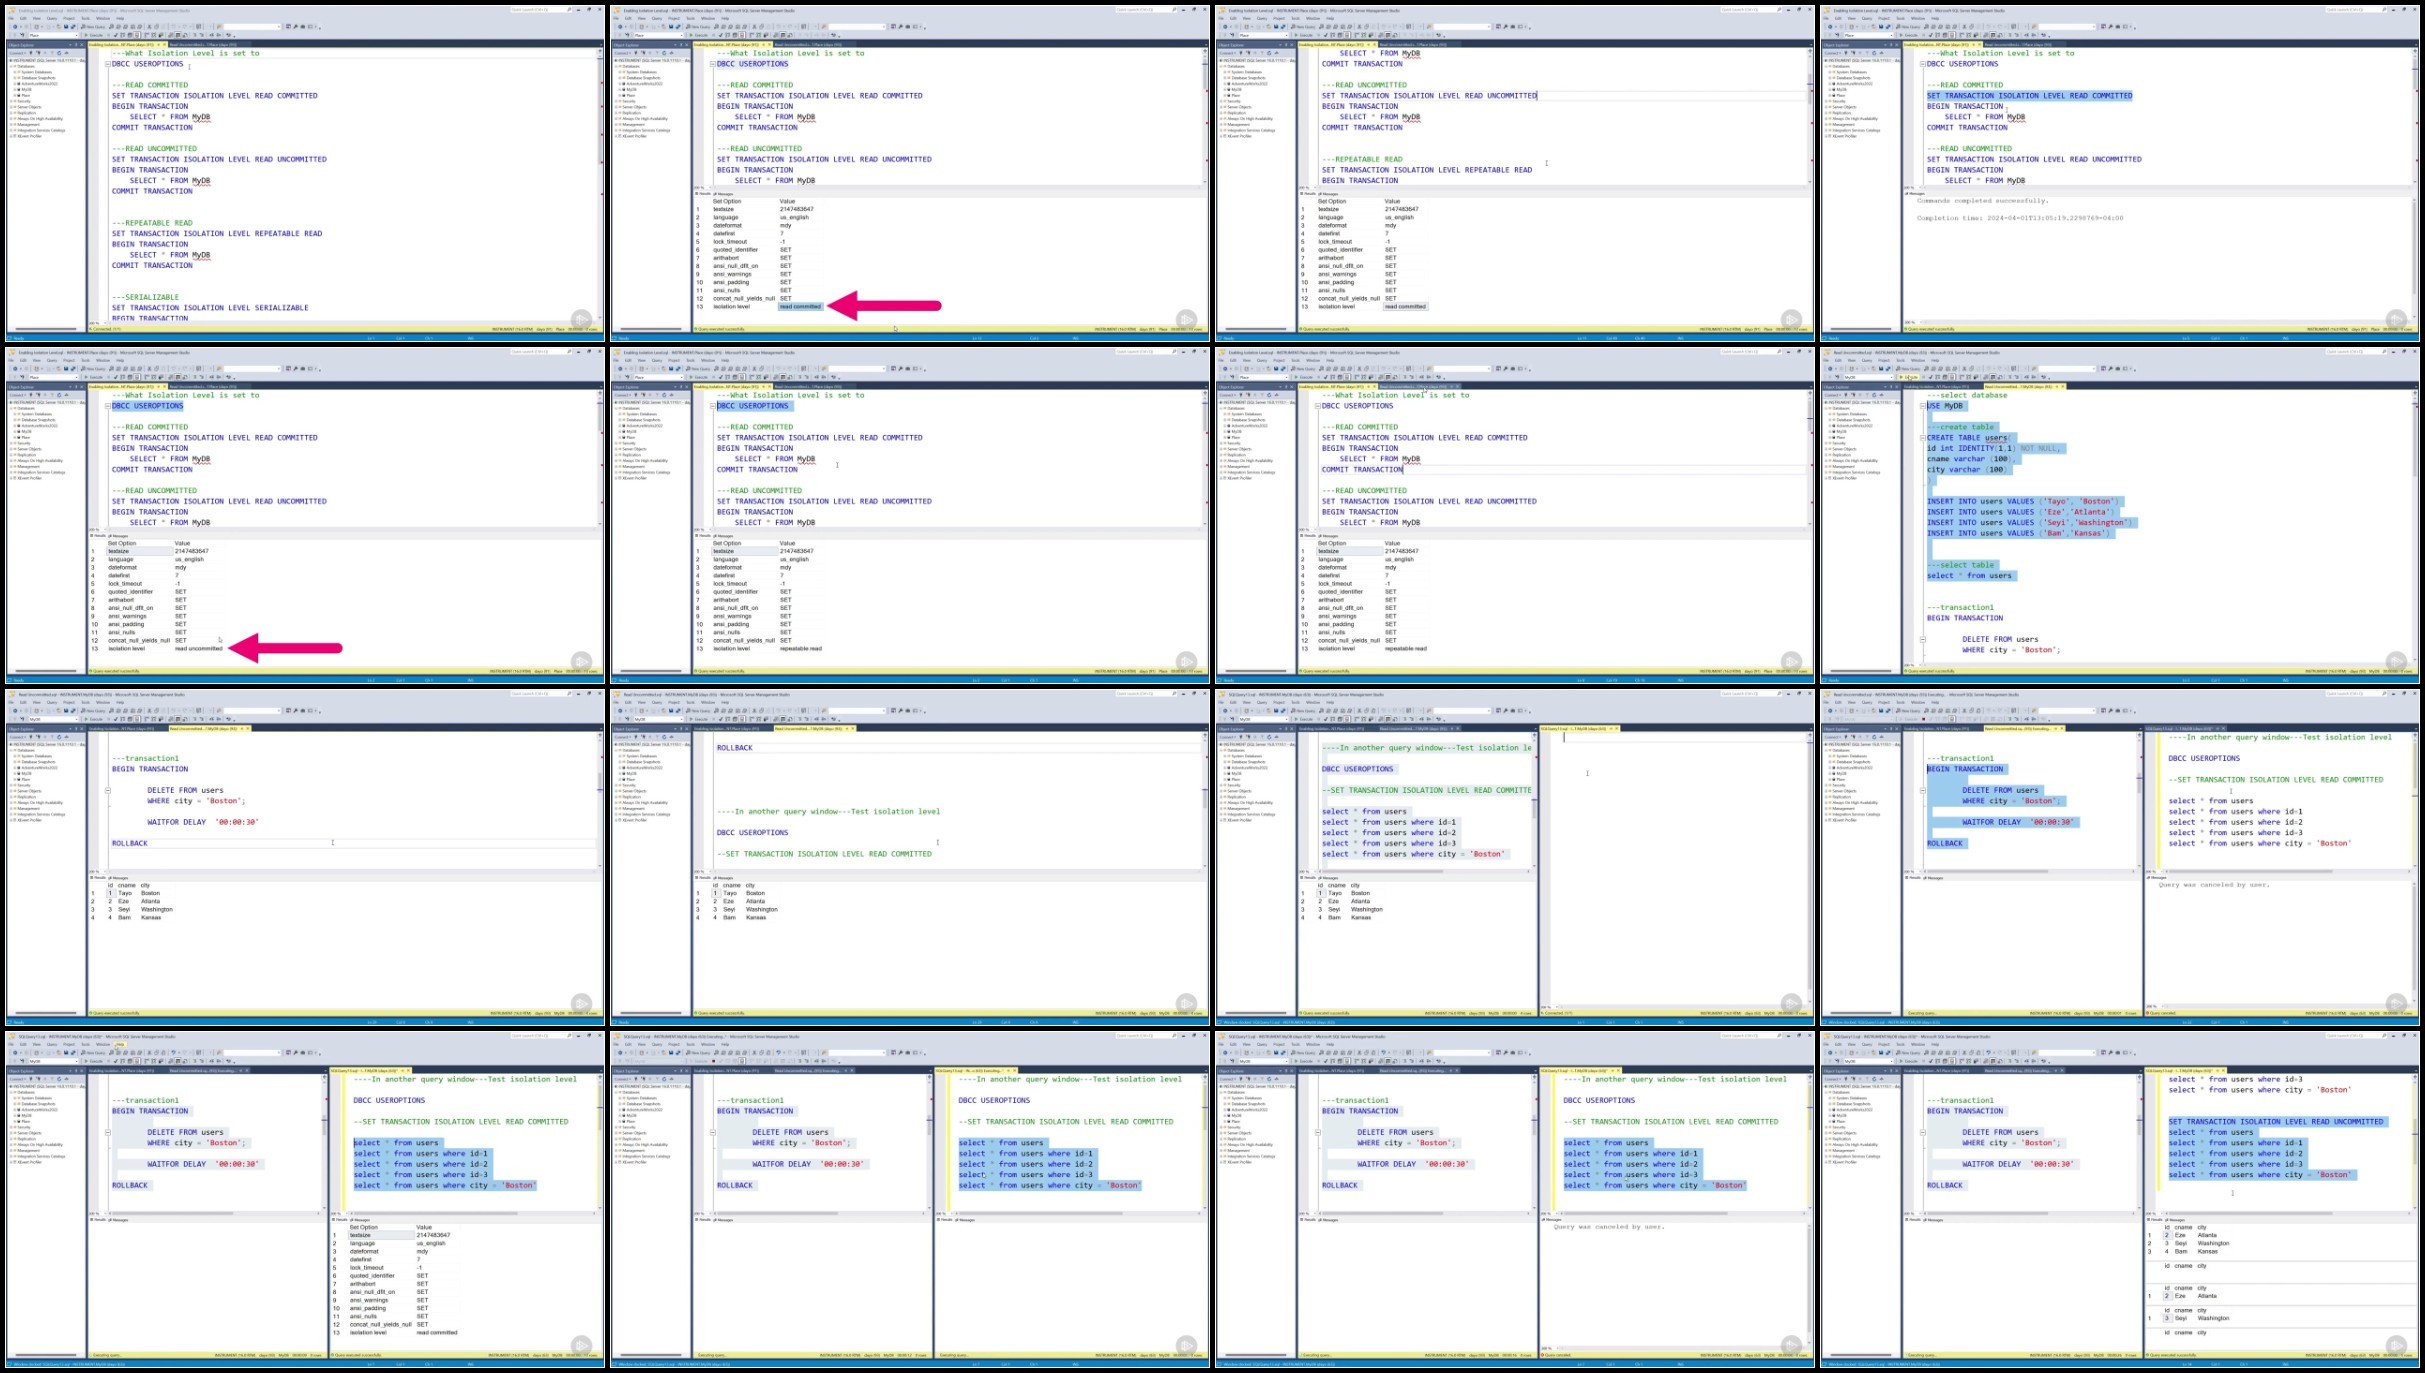Open the File menu in the SERIALIZABLE frame

(x=12, y=18)
